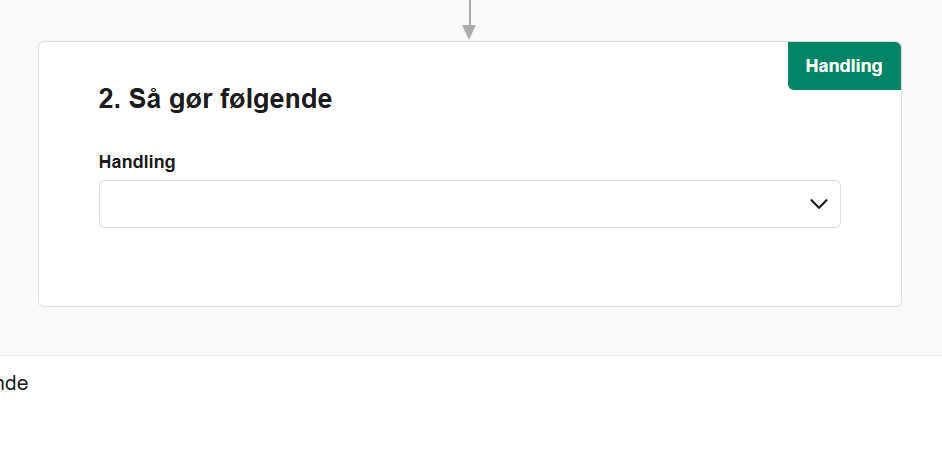The height and width of the screenshot is (460, 942).
Task: Click the word "Så" in the step heading
Action: point(147,99)
